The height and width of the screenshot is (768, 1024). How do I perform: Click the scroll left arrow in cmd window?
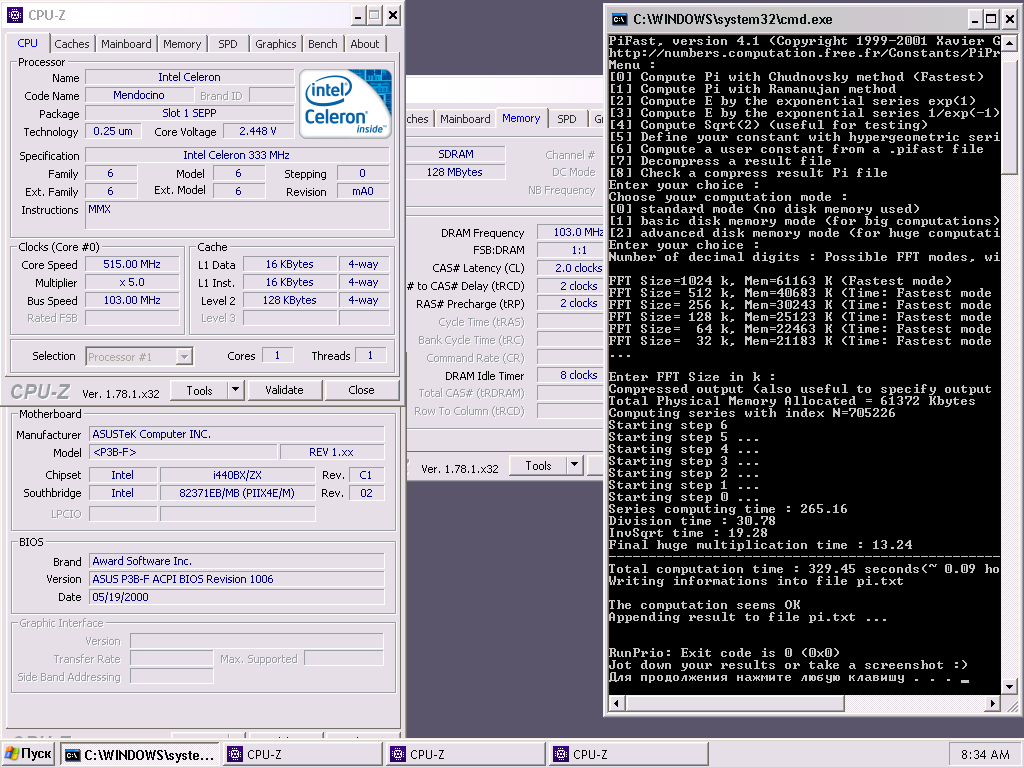[x=617, y=703]
